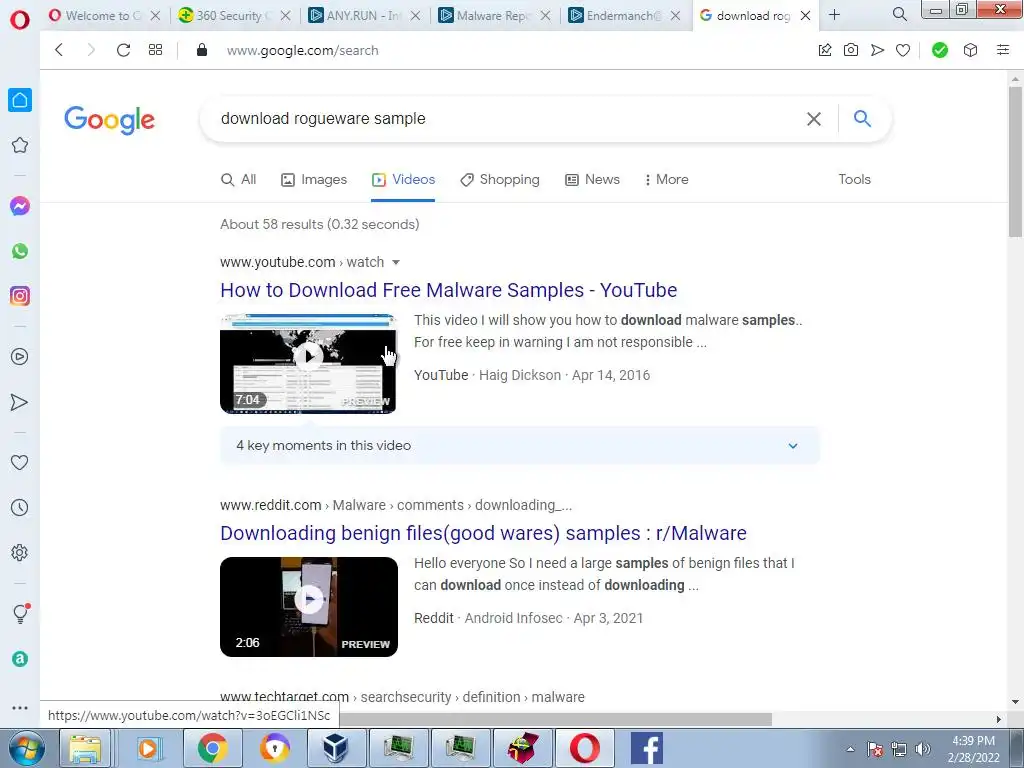The height and width of the screenshot is (768, 1024).
Task: Open sidebar three-dot setup menu
Action: click(20, 708)
